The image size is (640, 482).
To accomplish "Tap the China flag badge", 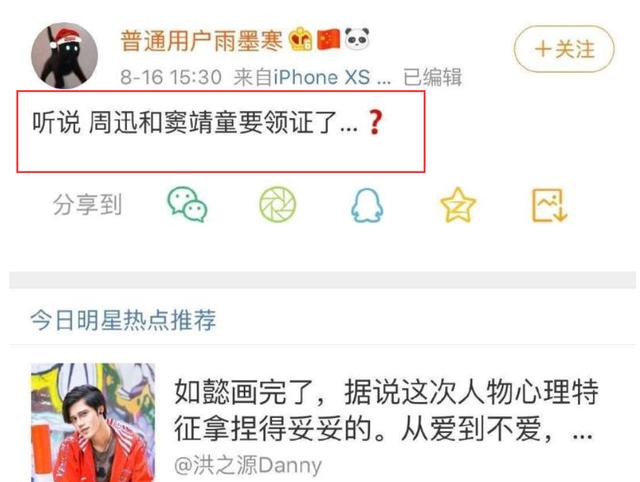I will [x=329, y=39].
